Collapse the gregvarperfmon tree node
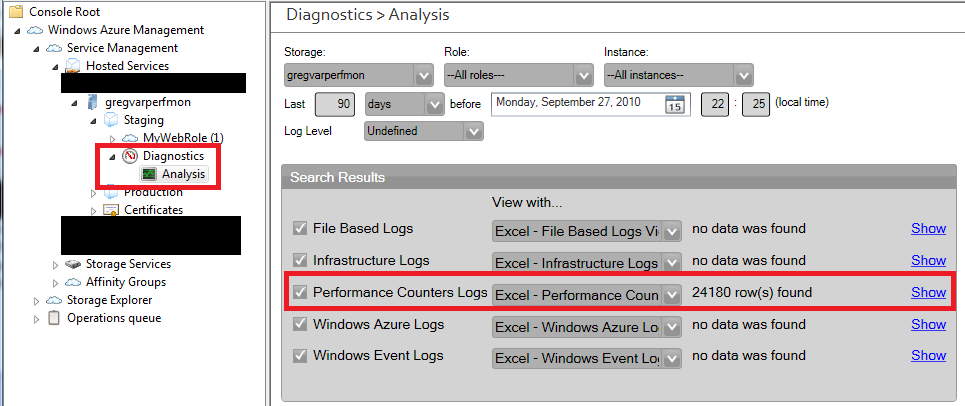 coord(74,103)
